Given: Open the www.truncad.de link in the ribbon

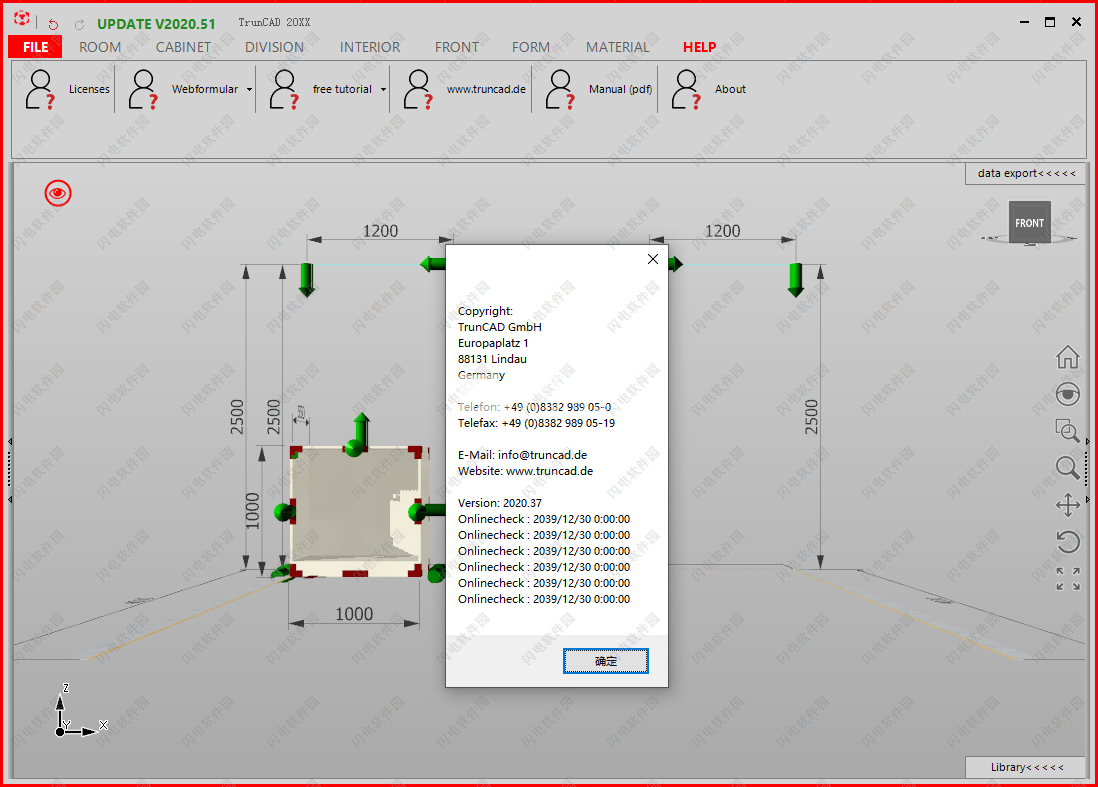Looking at the screenshot, I should [486, 90].
